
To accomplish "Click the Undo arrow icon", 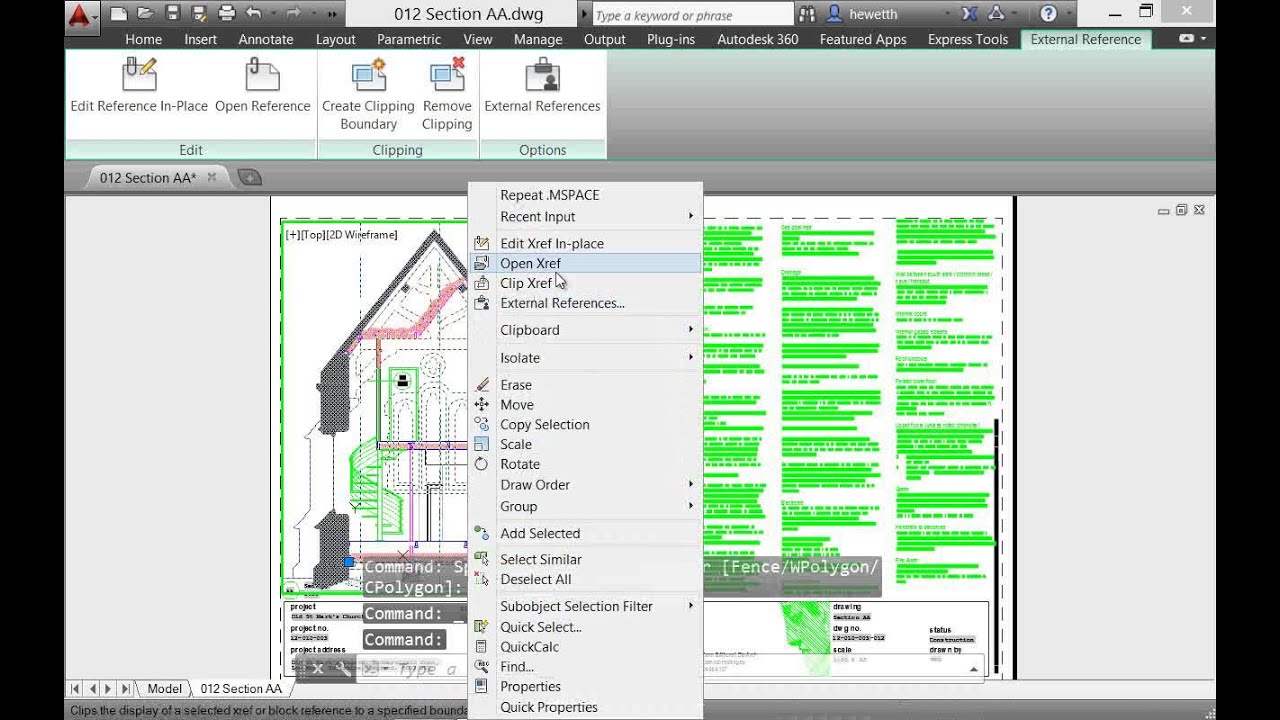I will point(254,14).
